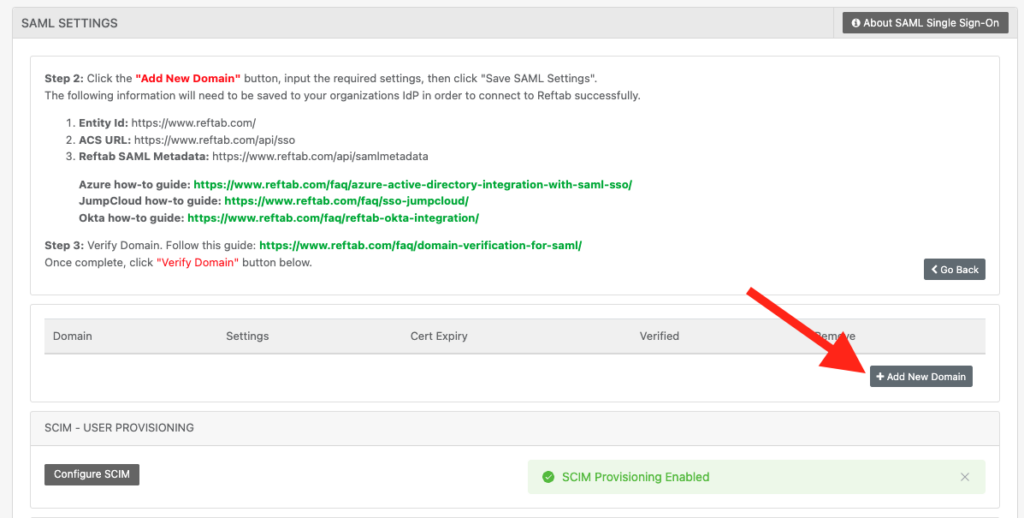Click the Go Back button
Viewport: 1024px width, 518px height.
(954, 269)
